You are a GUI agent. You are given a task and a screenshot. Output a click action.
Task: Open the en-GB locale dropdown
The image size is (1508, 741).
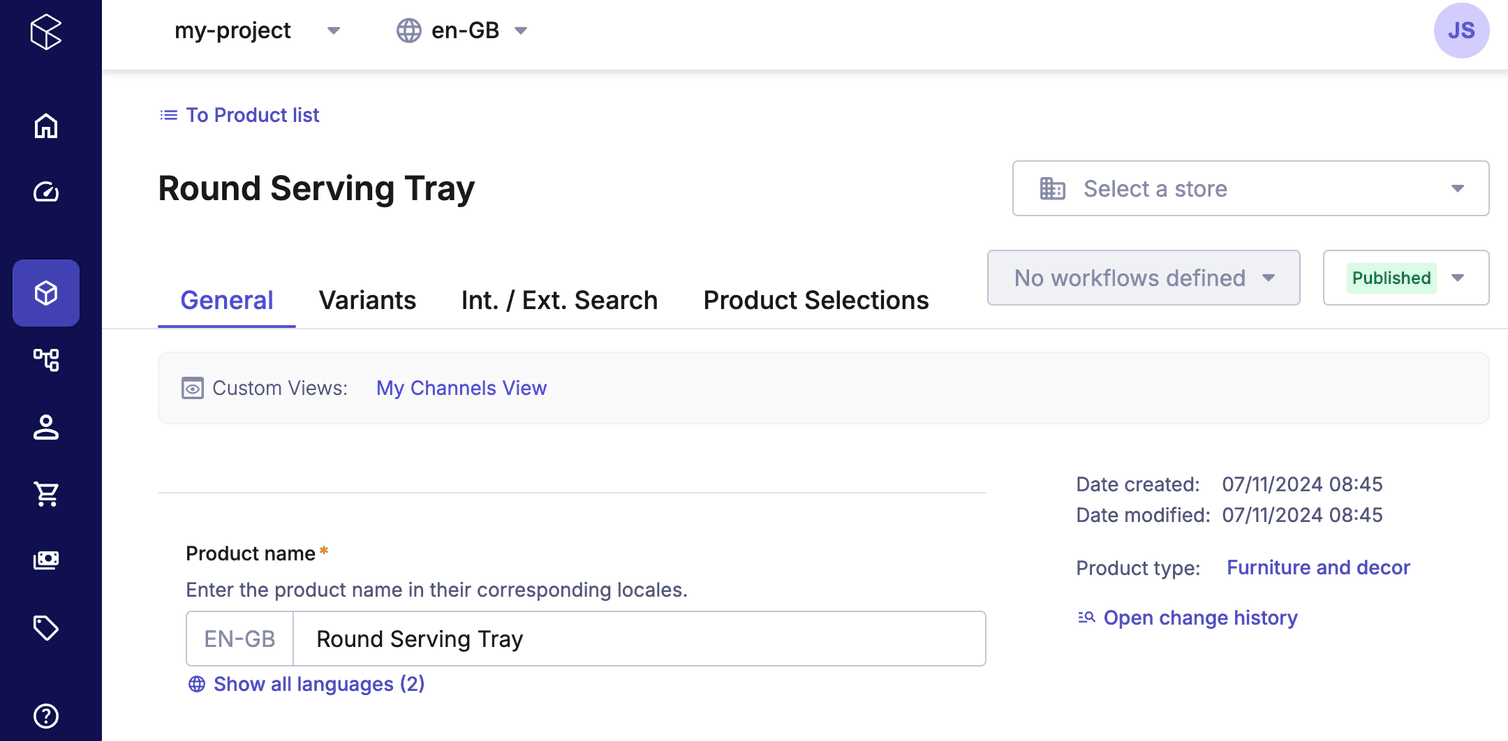[462, 31]
